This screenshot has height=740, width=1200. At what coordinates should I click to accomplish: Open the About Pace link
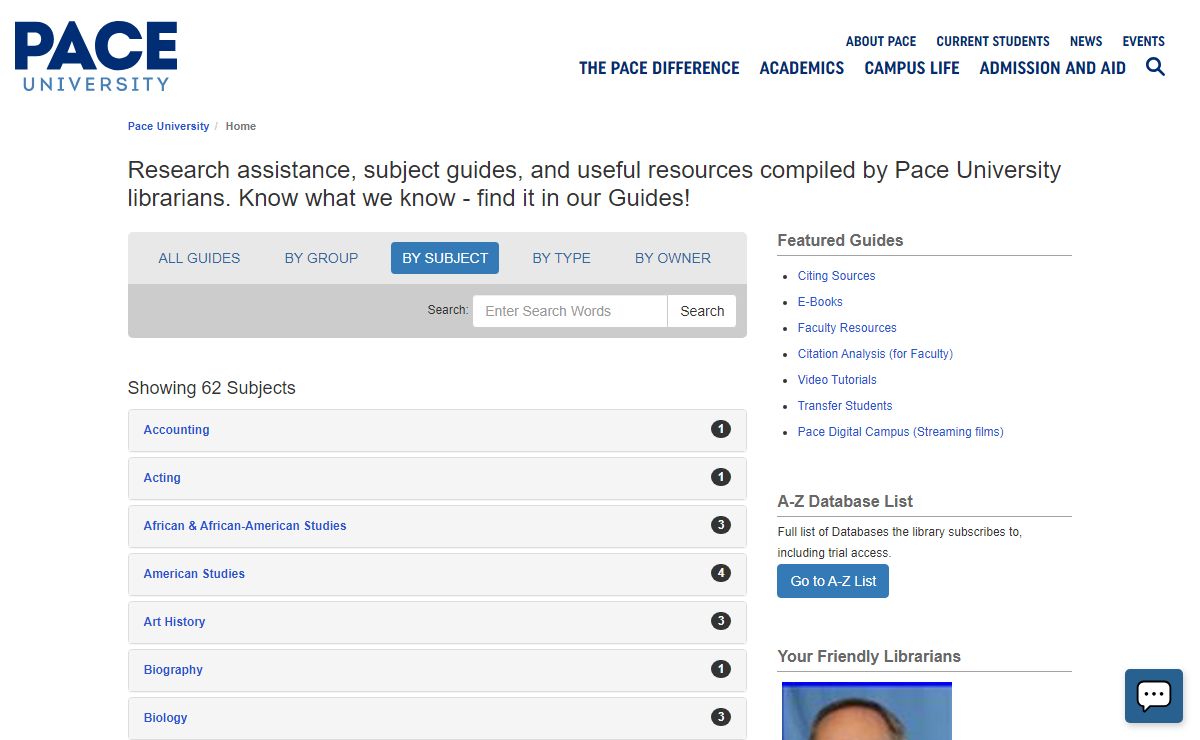881,41
